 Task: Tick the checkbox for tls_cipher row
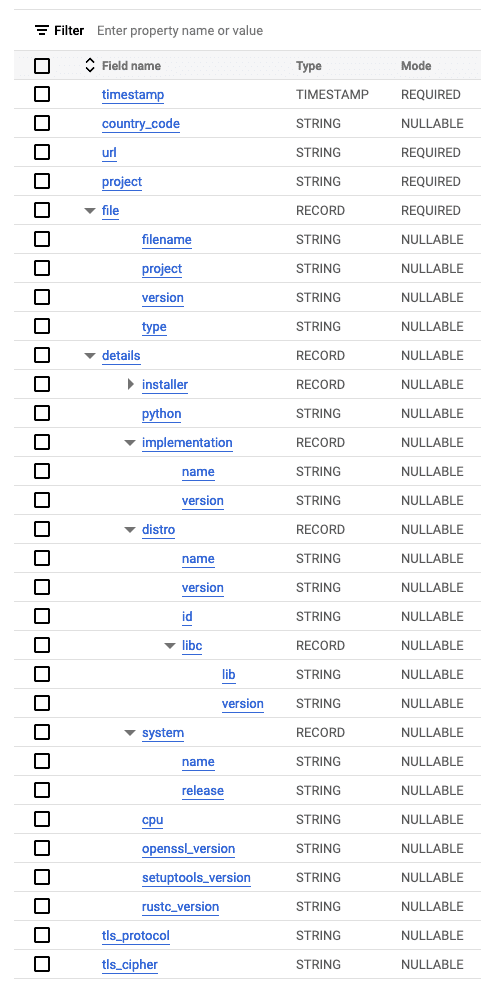tap(42, 964)
